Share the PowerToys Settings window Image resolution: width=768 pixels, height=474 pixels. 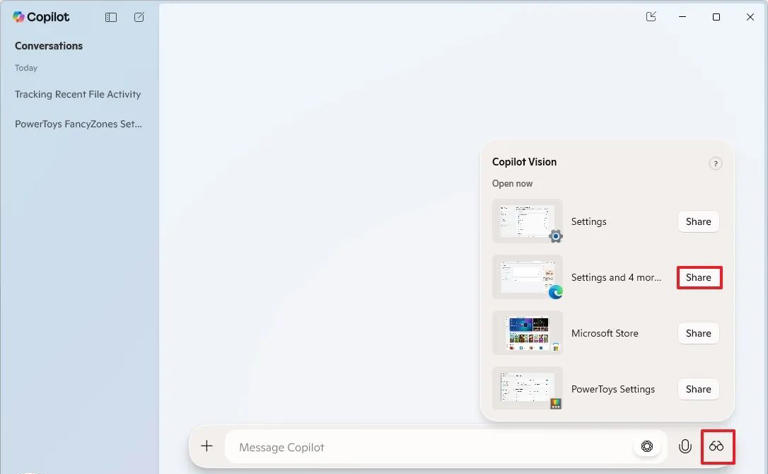click(x=698, y=389)
